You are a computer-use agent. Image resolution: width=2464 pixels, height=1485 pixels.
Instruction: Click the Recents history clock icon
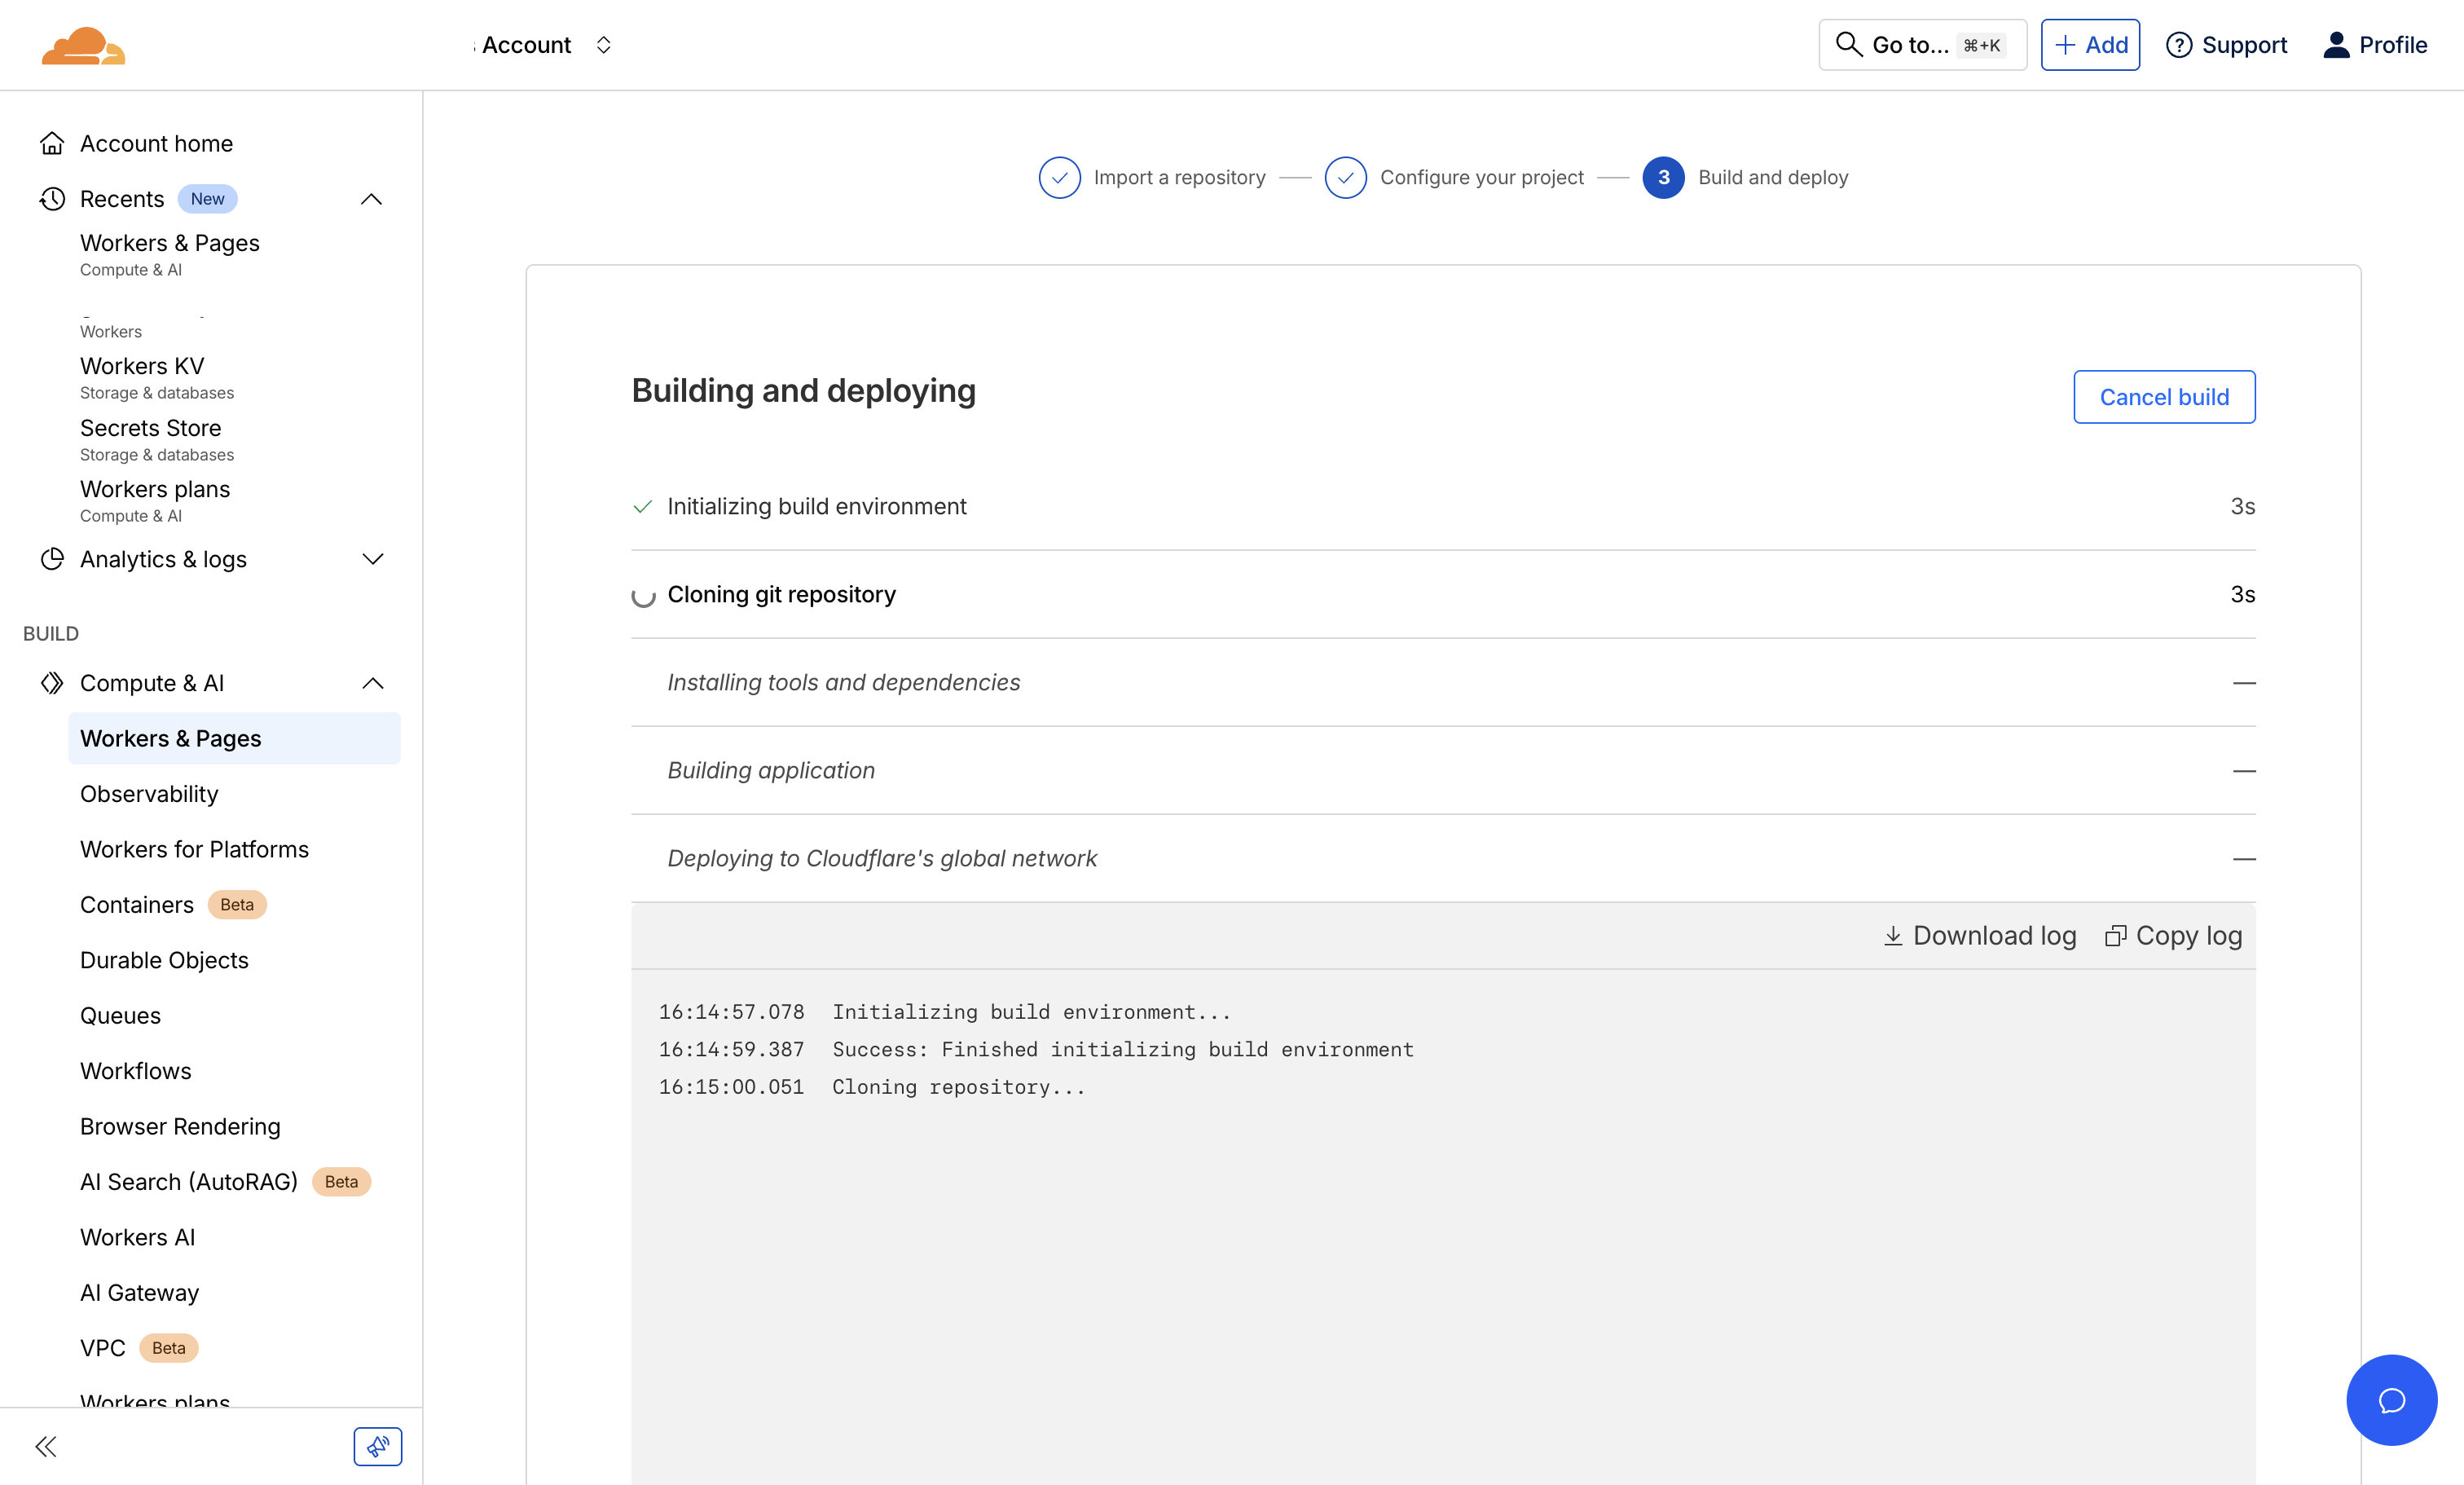pos(52,199)
